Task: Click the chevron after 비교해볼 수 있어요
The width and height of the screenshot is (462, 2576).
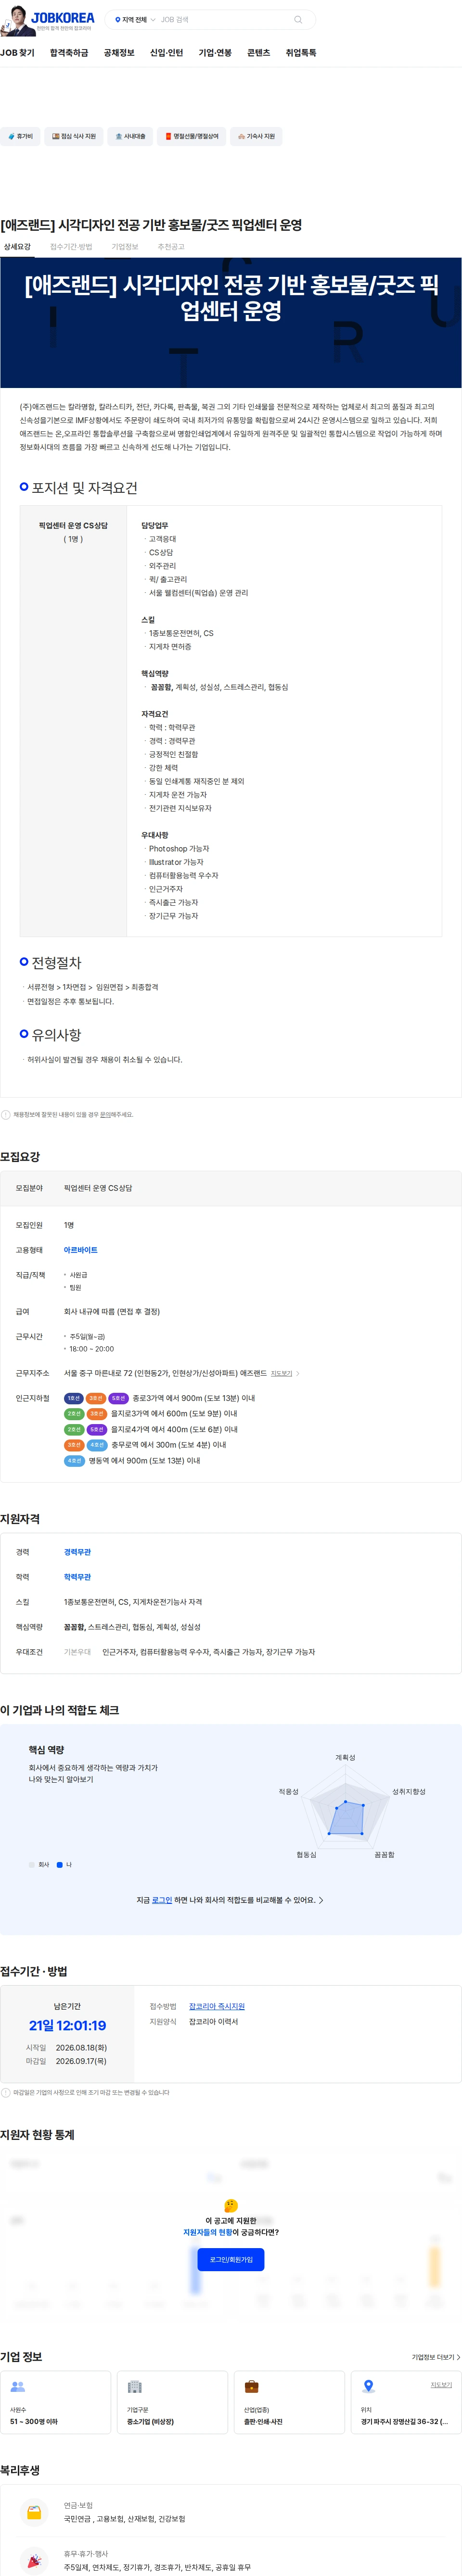Action: tap(321, 1900)
